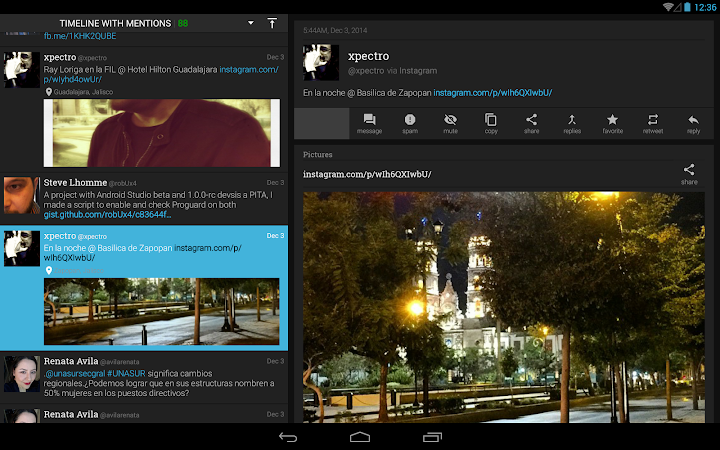Favorite the tweet with star icon

(x=612, y=123)
